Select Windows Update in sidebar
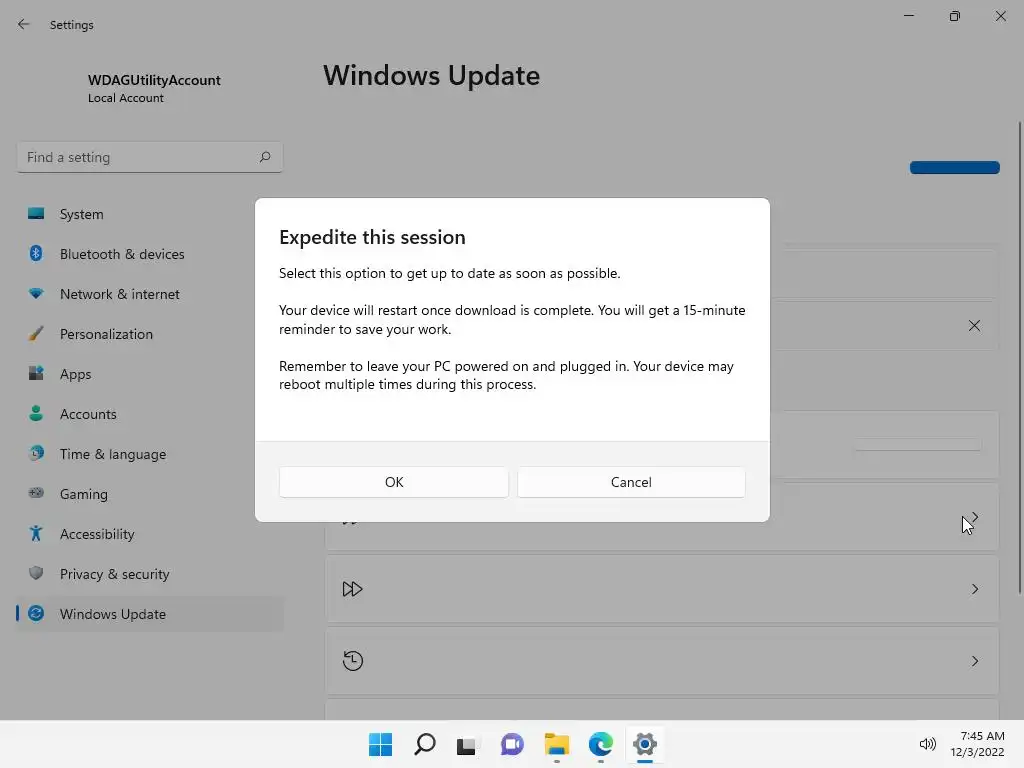This screenshot has height=768, width=1024. (150, 614)
